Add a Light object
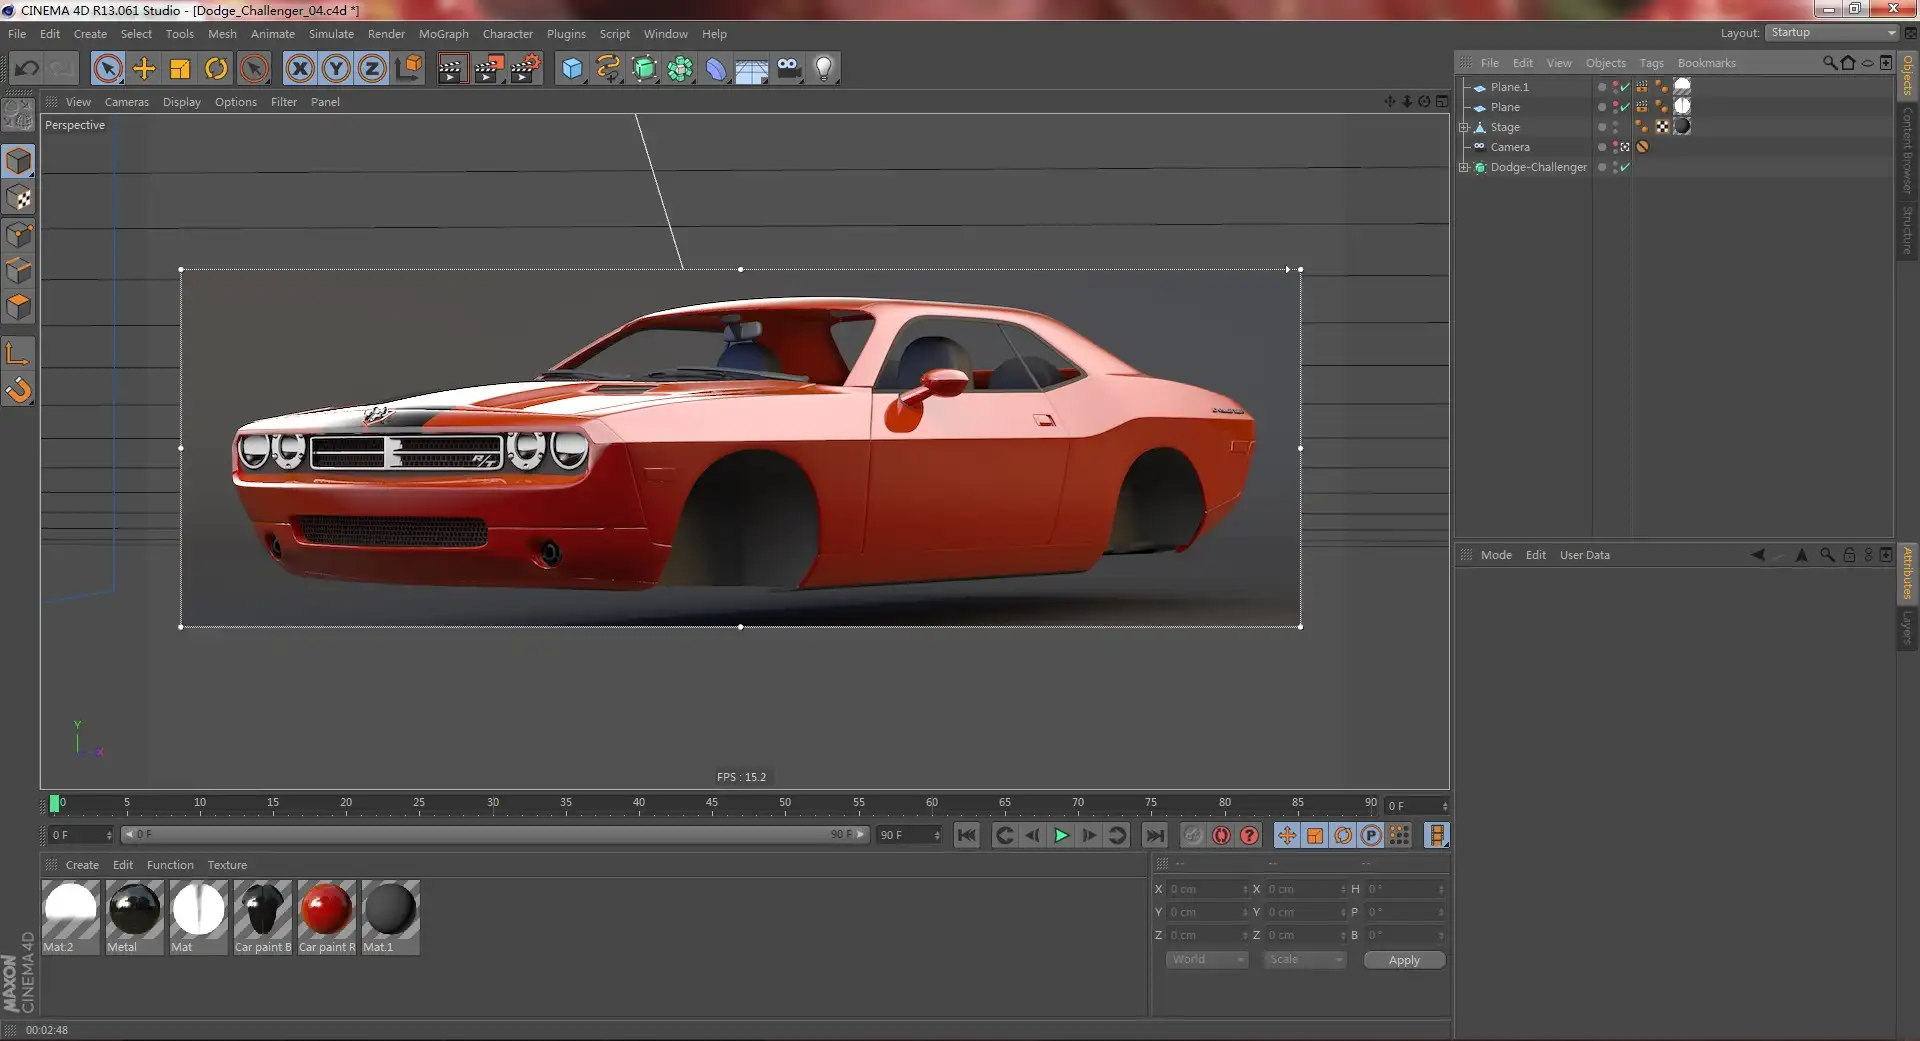 [824, 68]
